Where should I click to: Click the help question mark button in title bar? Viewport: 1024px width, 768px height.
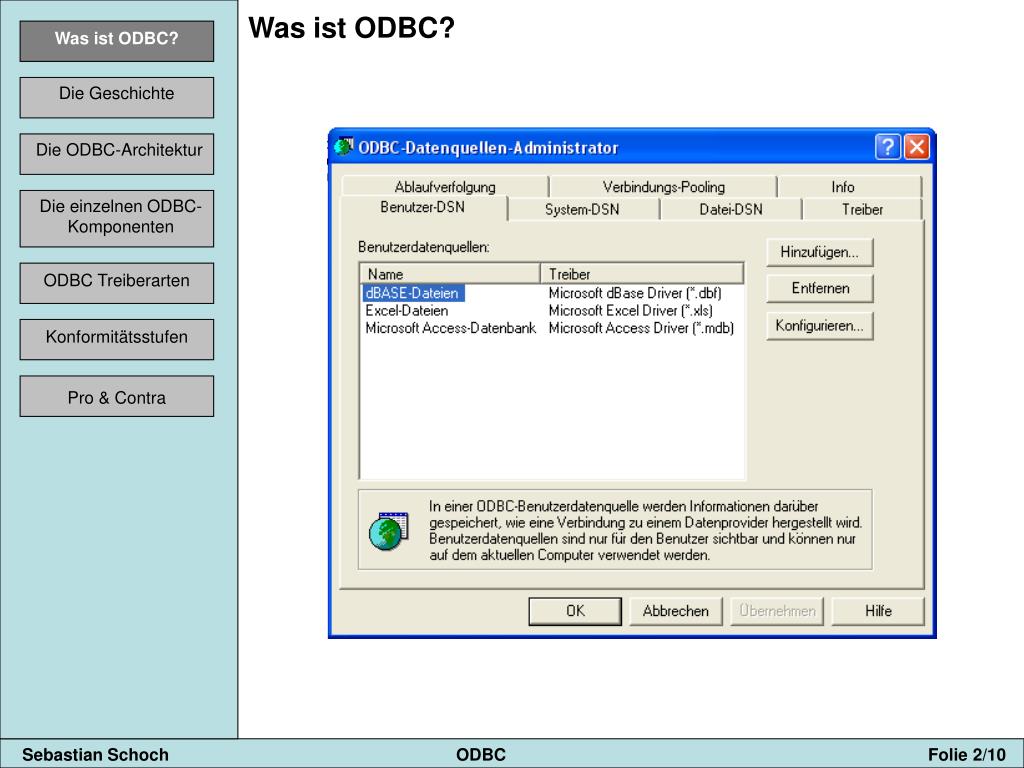(888, 147)
